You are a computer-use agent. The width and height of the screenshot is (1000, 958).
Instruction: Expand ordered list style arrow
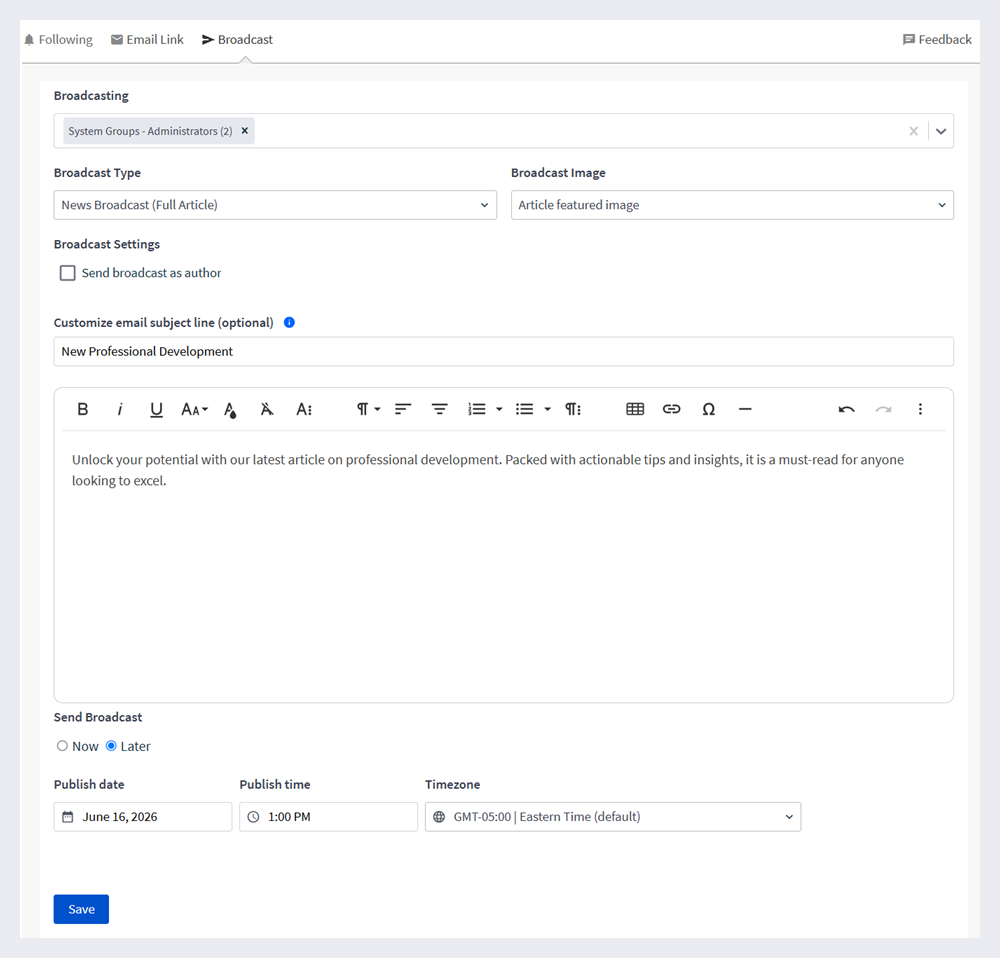click(x=499, y=409)
